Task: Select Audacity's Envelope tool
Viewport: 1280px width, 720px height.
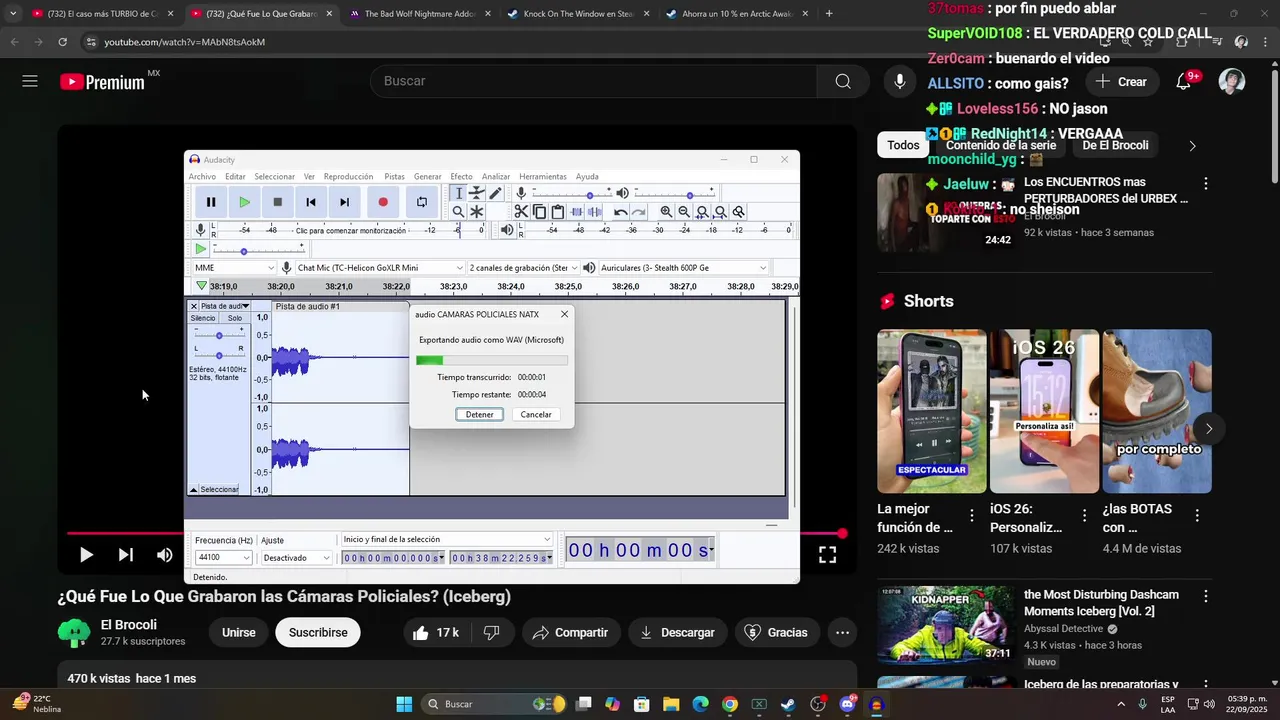Action: click(x=477, y=193)
